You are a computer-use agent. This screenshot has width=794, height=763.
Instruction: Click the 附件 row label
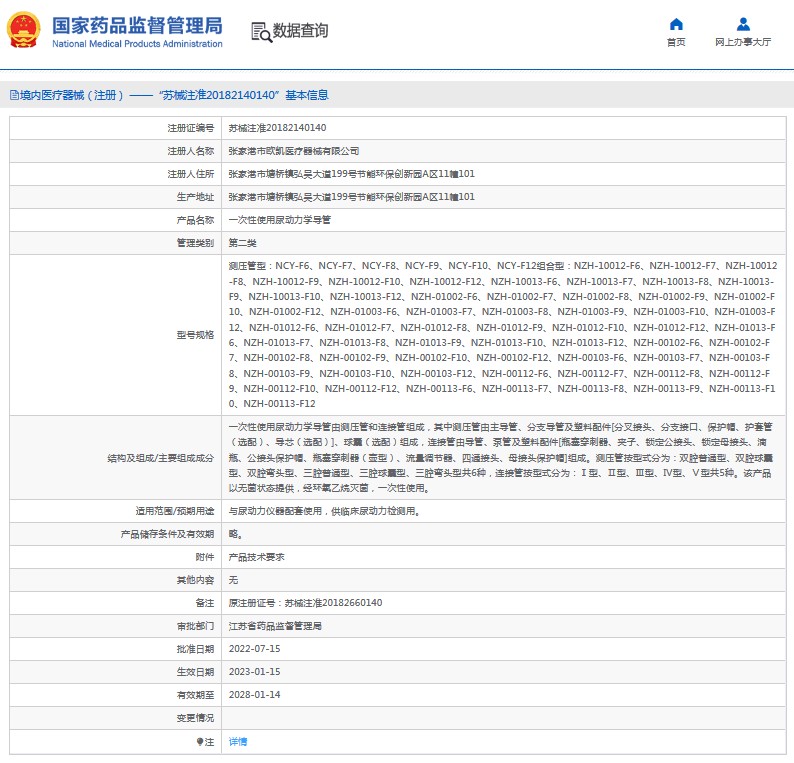[205, 557]
